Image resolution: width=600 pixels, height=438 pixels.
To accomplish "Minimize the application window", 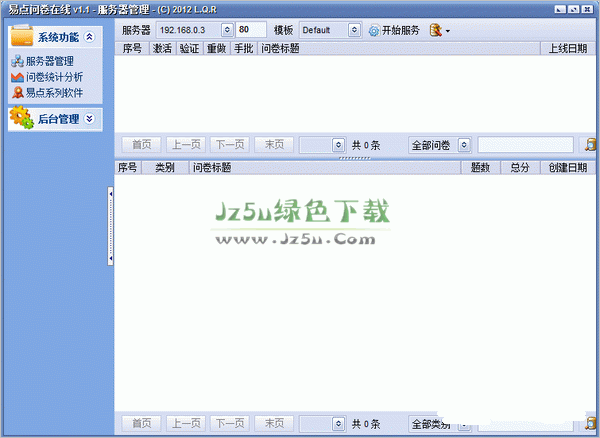I will pyautogui.click(x=560, y=10).
